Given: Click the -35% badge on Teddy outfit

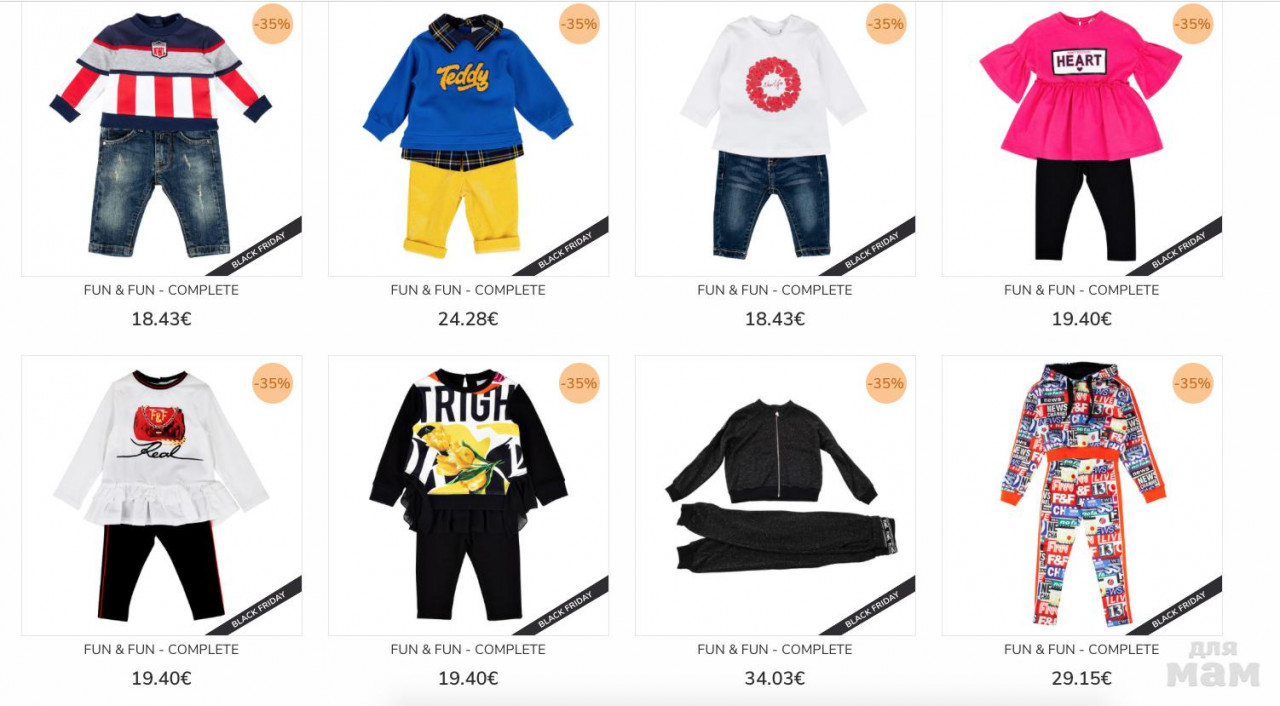Looking at the screenshot, I should [579, 24].
